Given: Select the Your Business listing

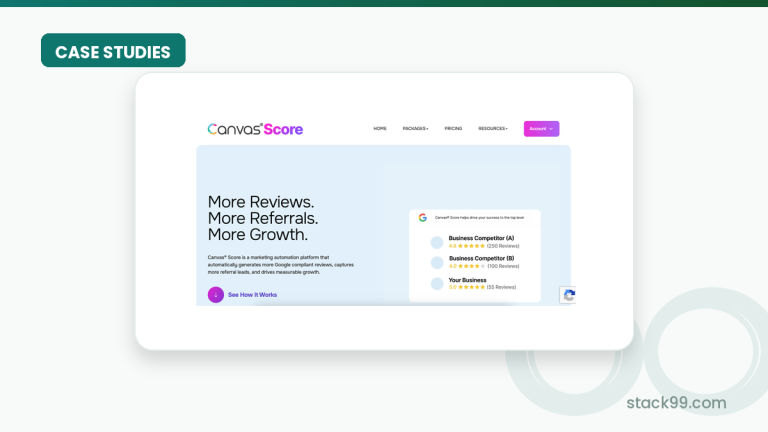Looking at the screenshot, I should click(x=473, y=283).
